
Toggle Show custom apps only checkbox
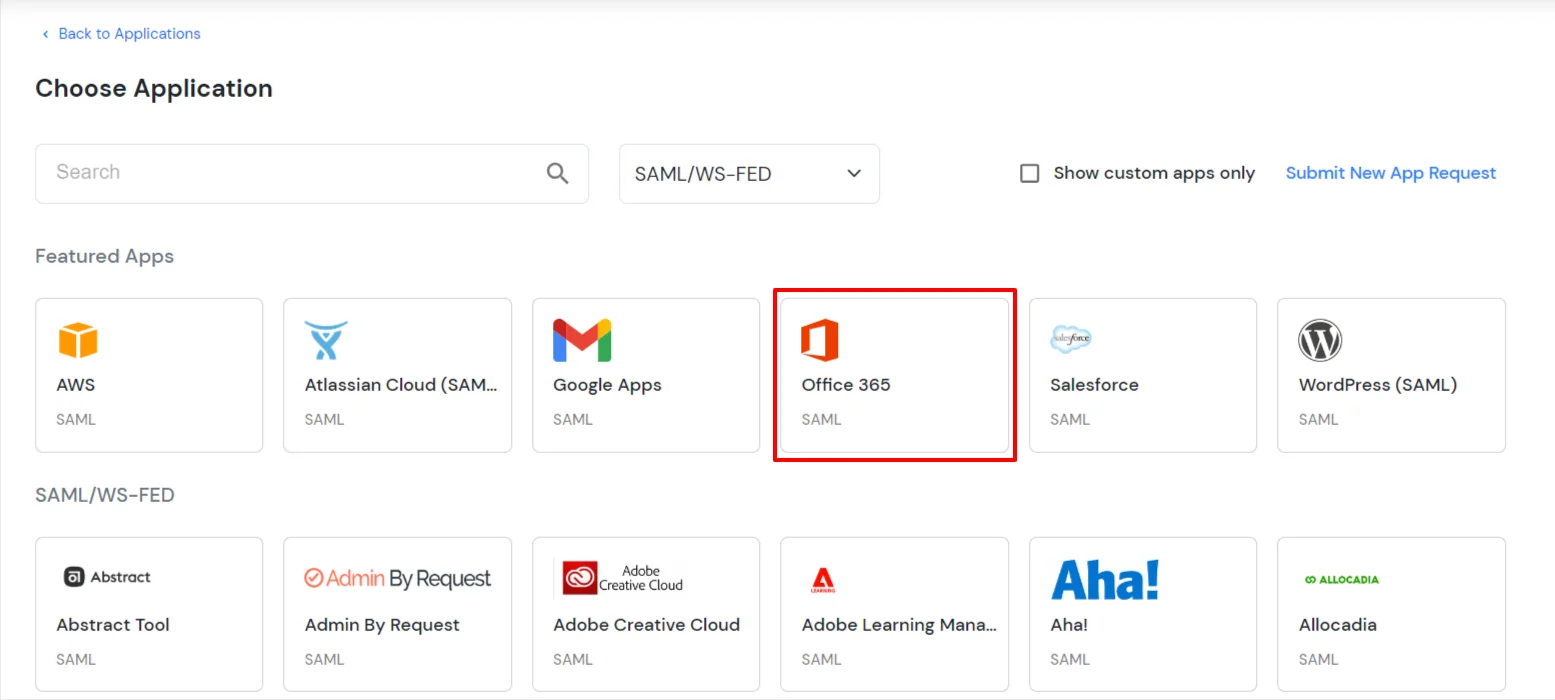coord(1029,173)
